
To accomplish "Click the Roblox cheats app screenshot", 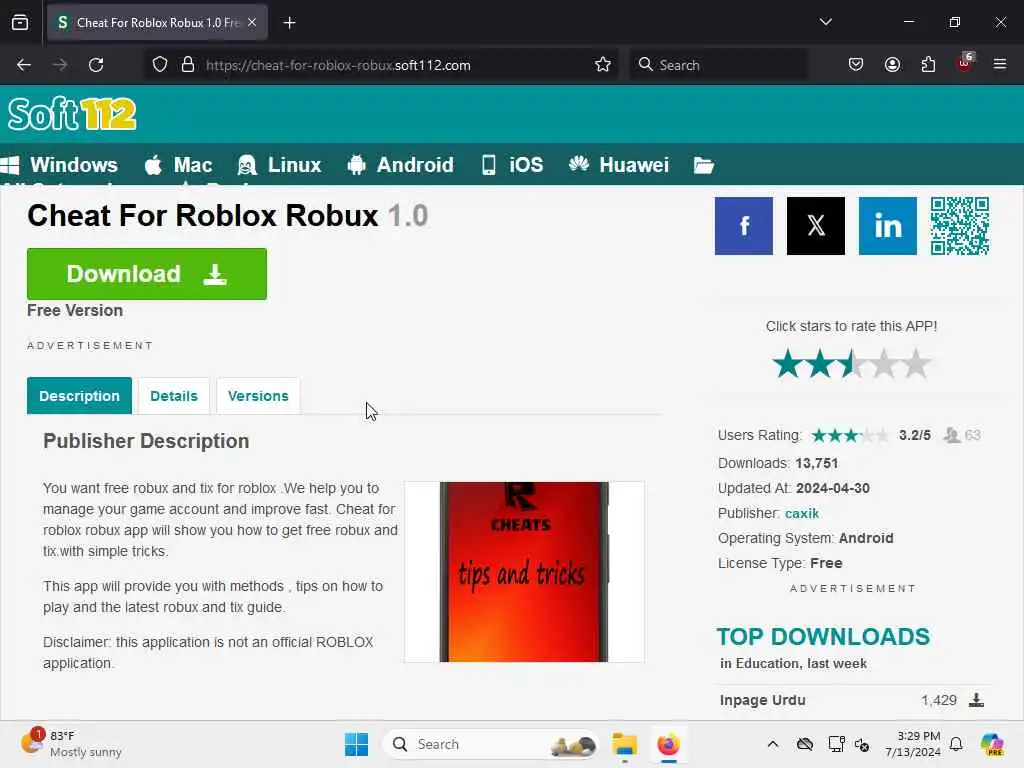I will point(524,572).
